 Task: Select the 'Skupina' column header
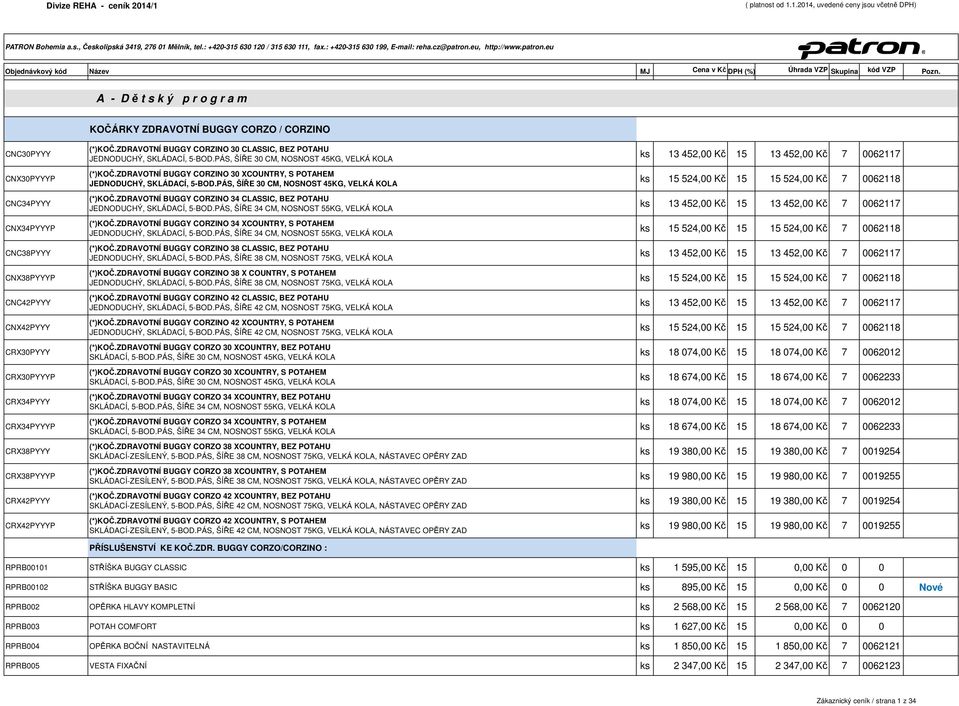point(844,72)
